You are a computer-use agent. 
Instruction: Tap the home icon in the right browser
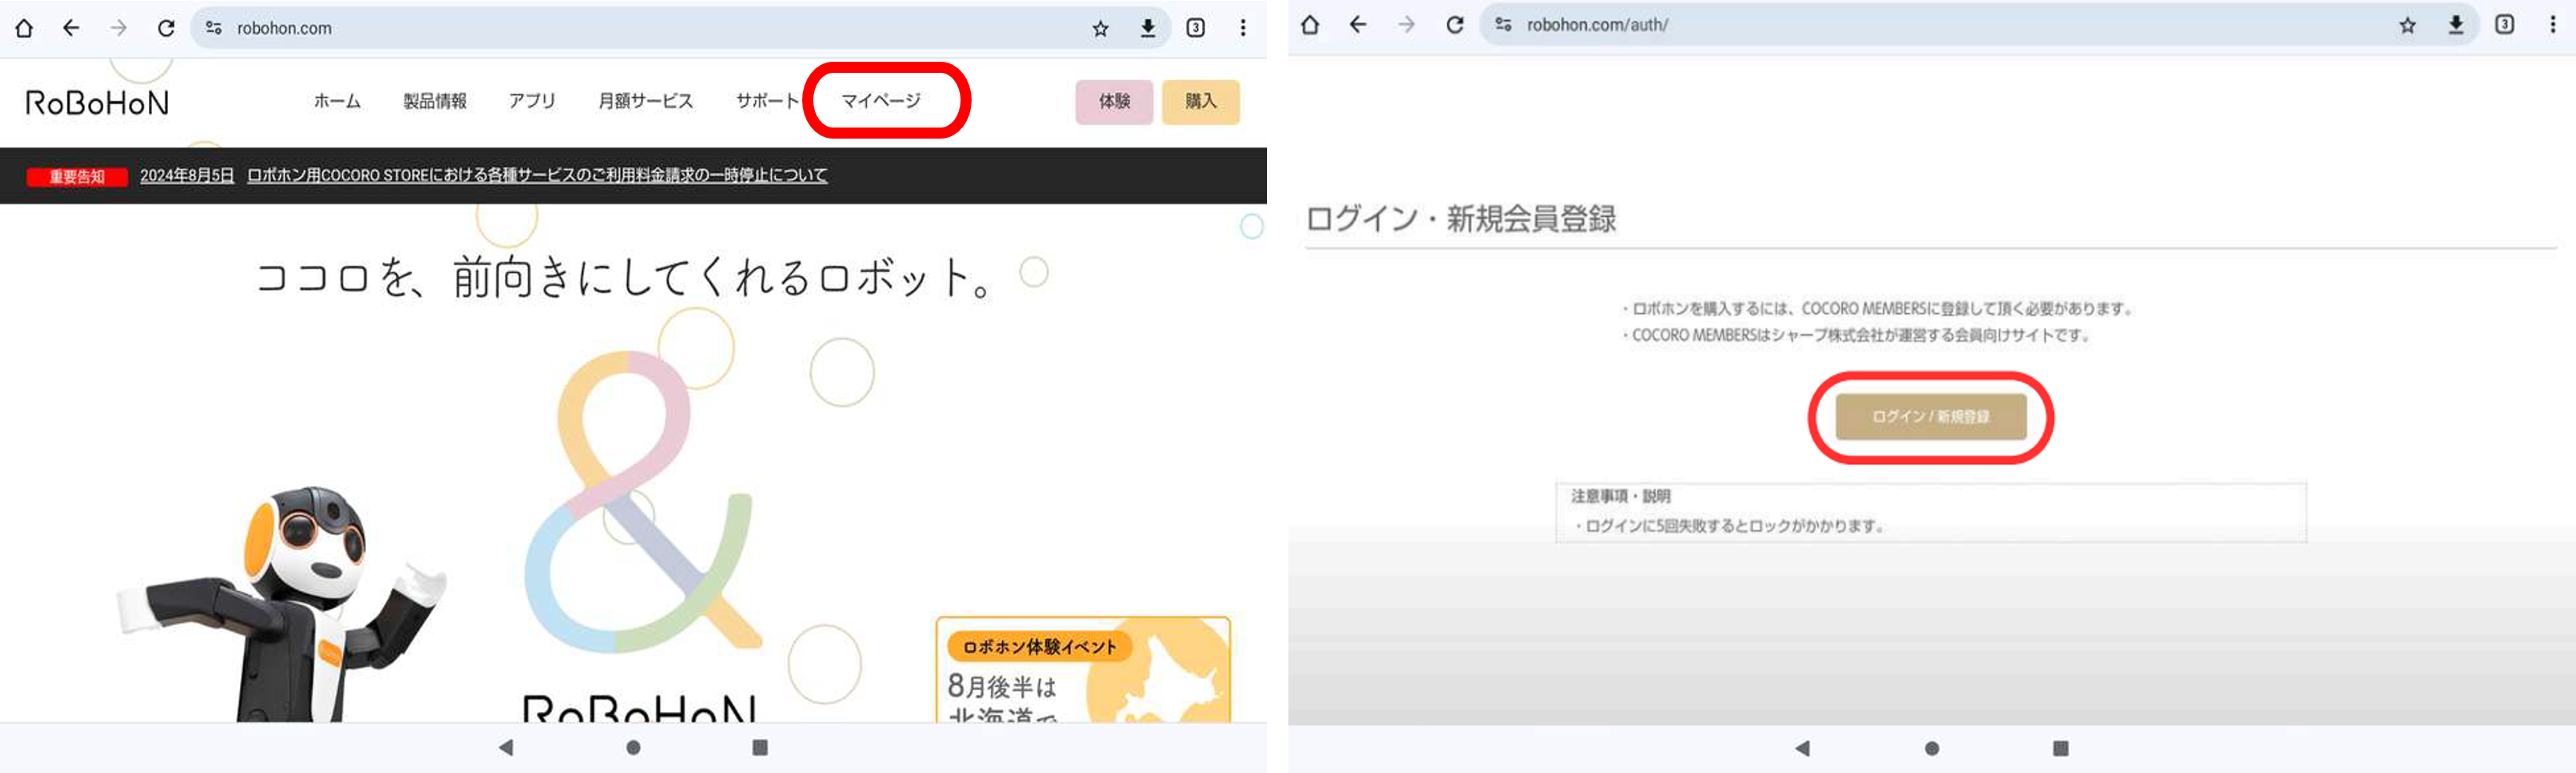click(1310, 25)
